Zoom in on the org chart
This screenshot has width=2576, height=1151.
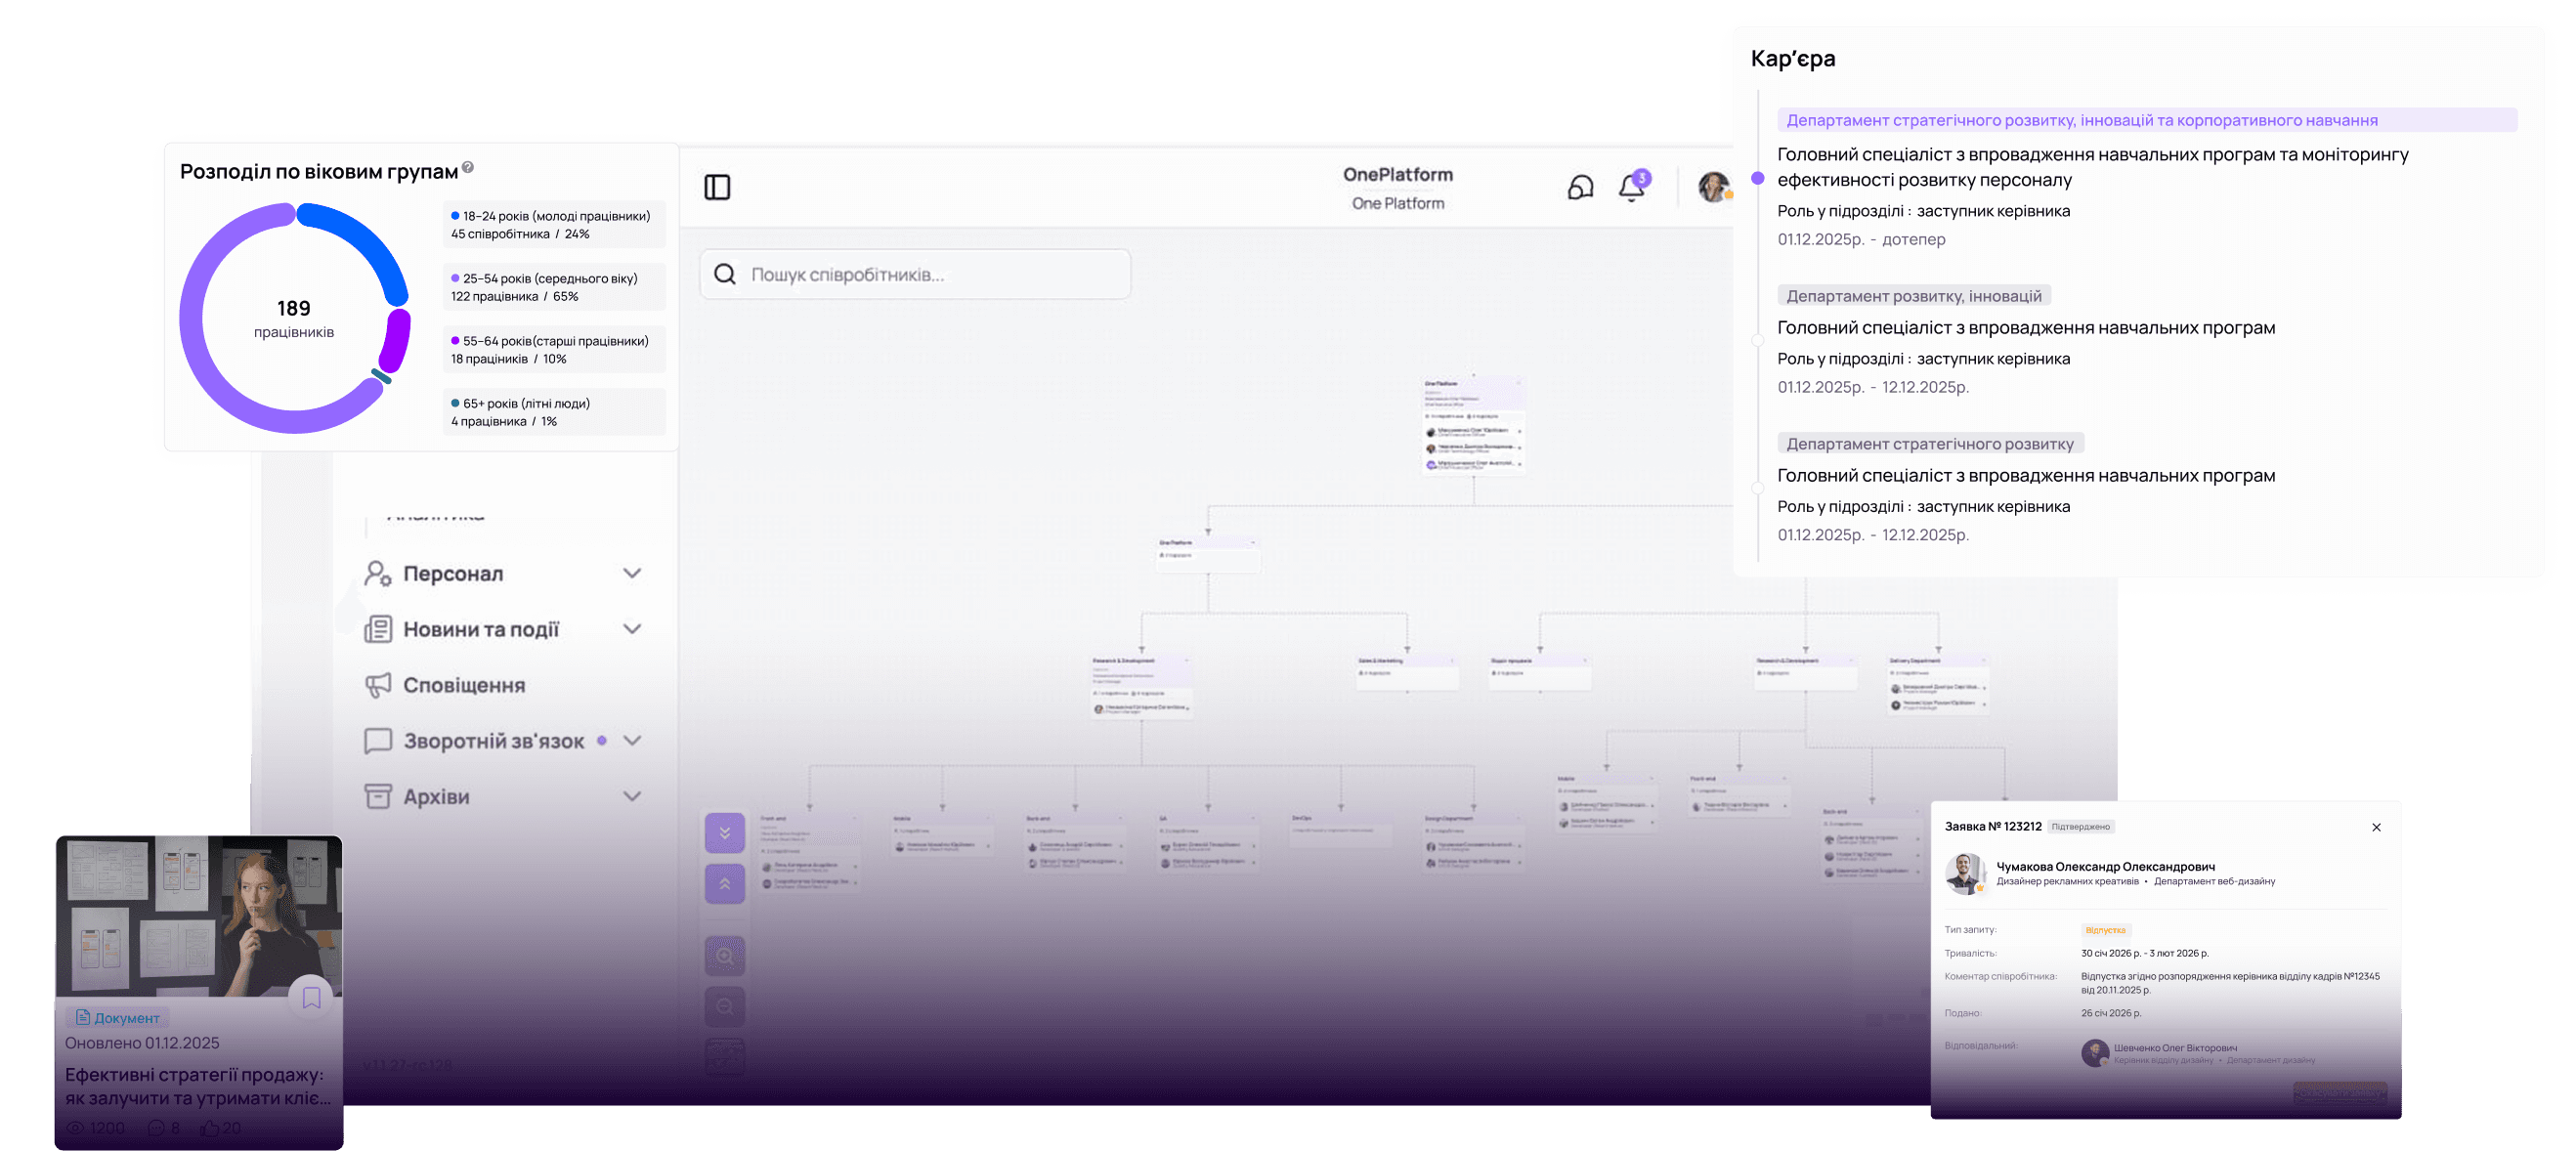point(725,955)
